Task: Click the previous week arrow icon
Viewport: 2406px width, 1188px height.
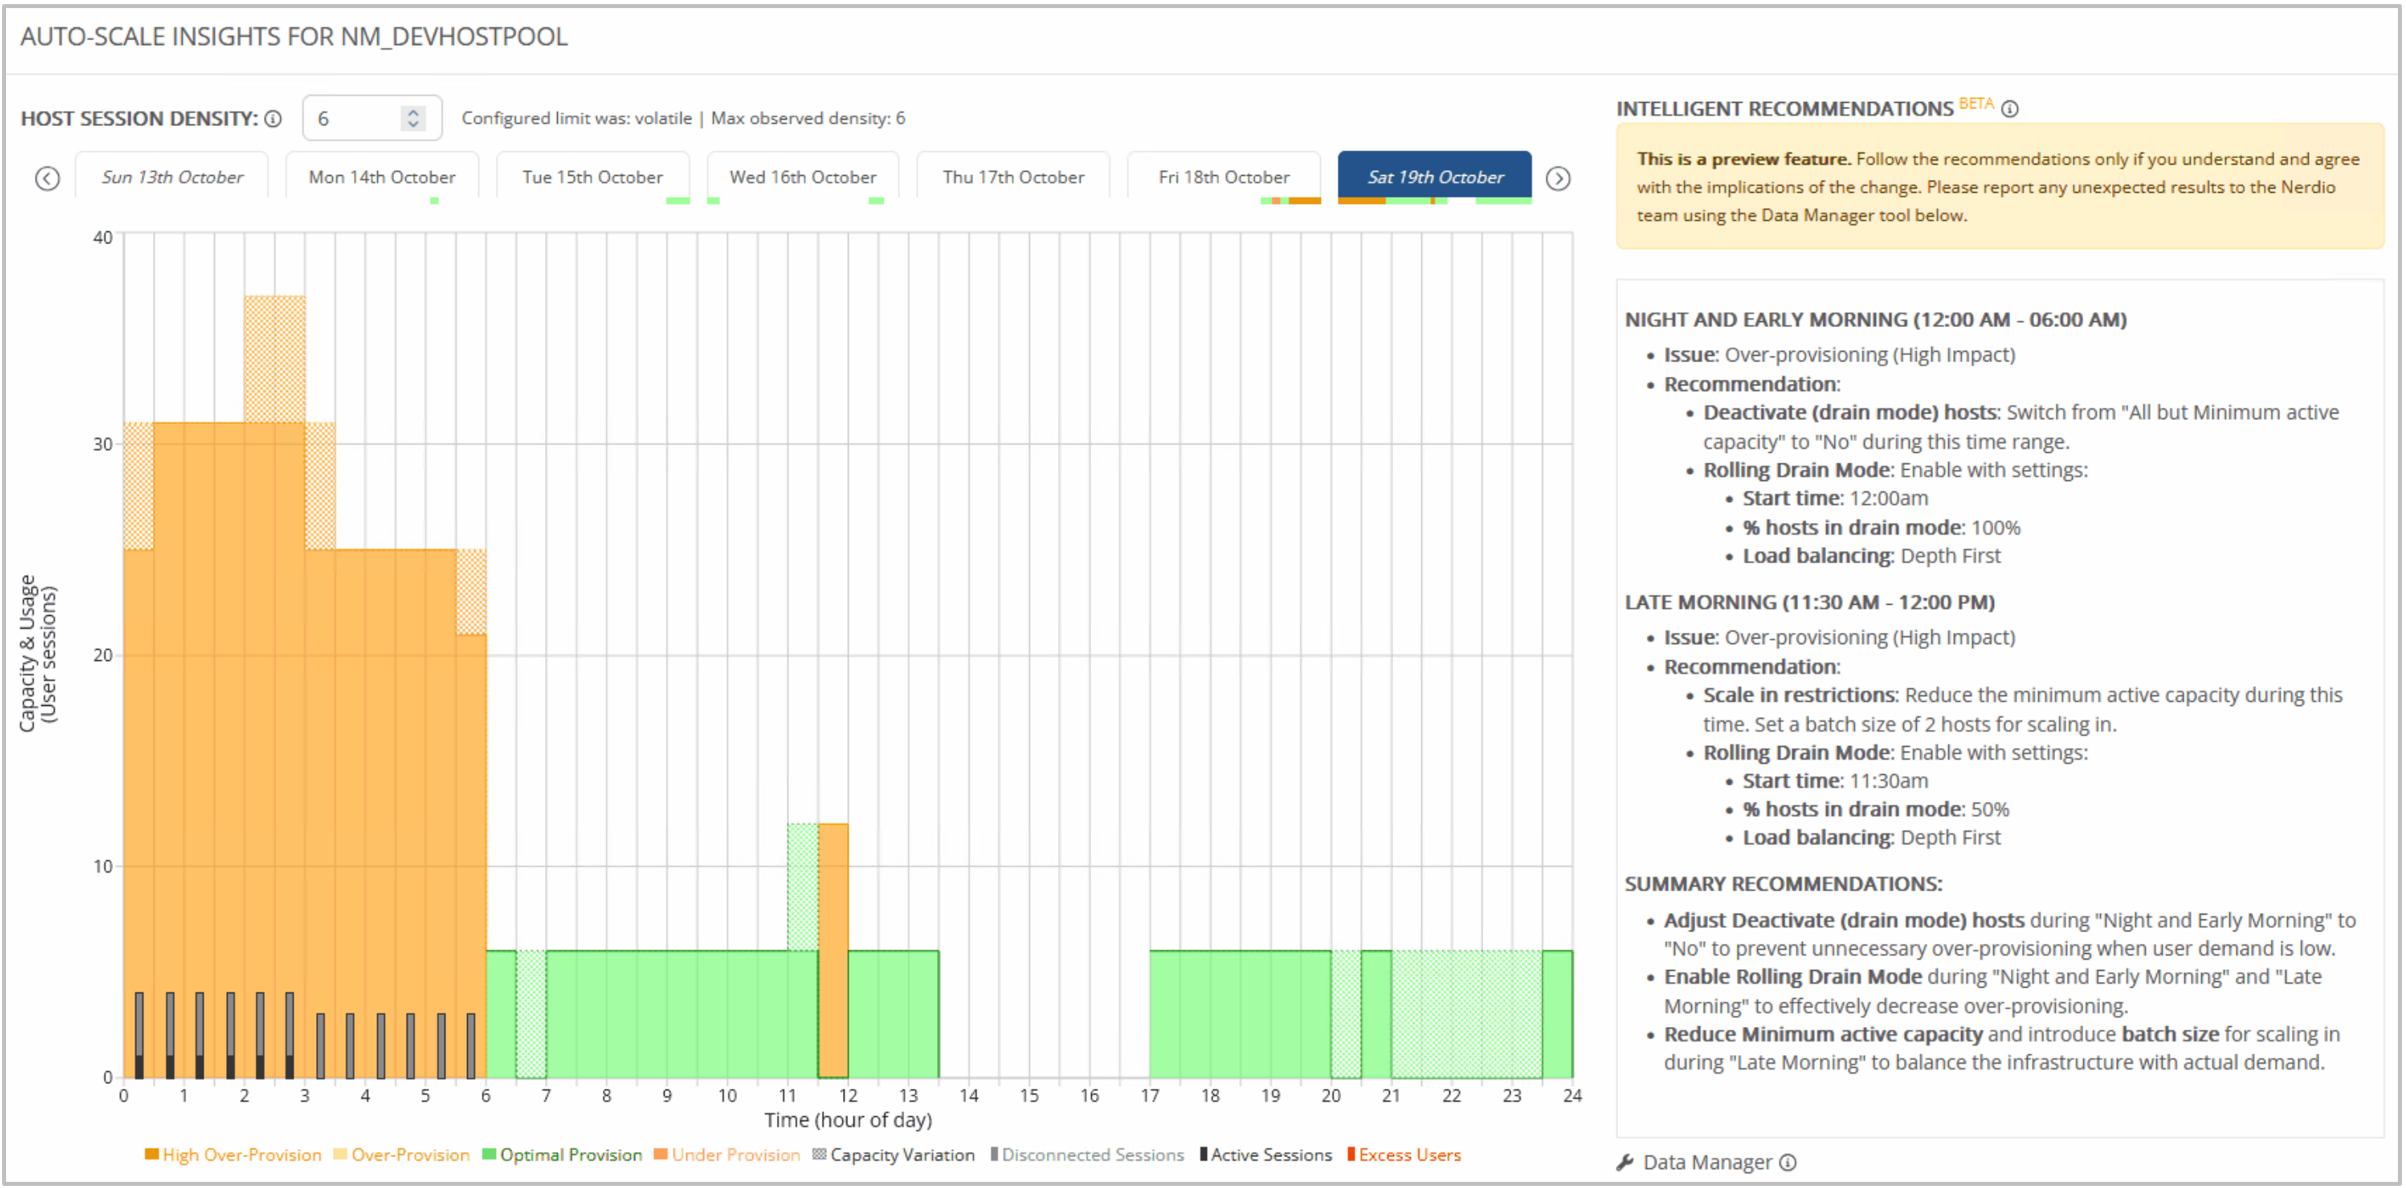Action: point(47,178)
